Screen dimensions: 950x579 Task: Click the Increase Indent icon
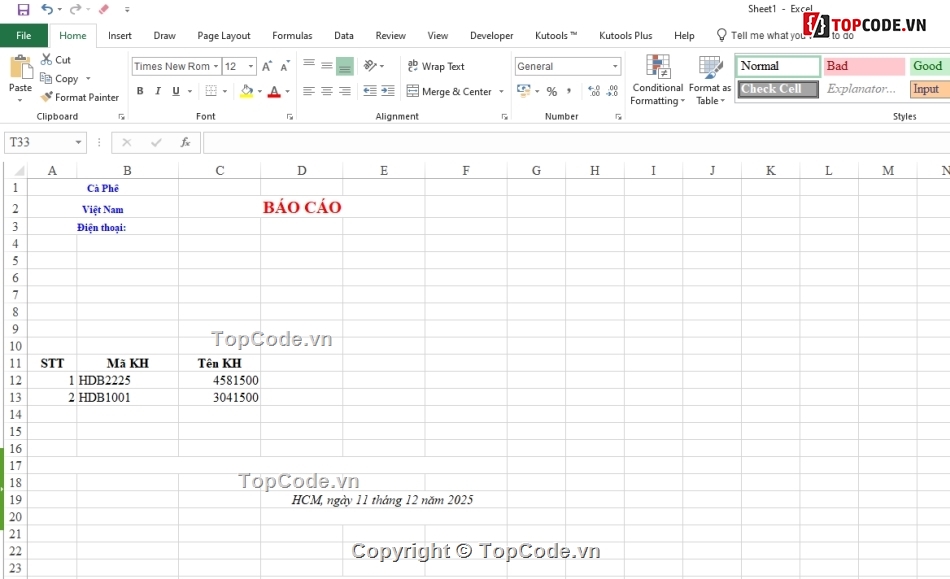[x=389, y=91]
